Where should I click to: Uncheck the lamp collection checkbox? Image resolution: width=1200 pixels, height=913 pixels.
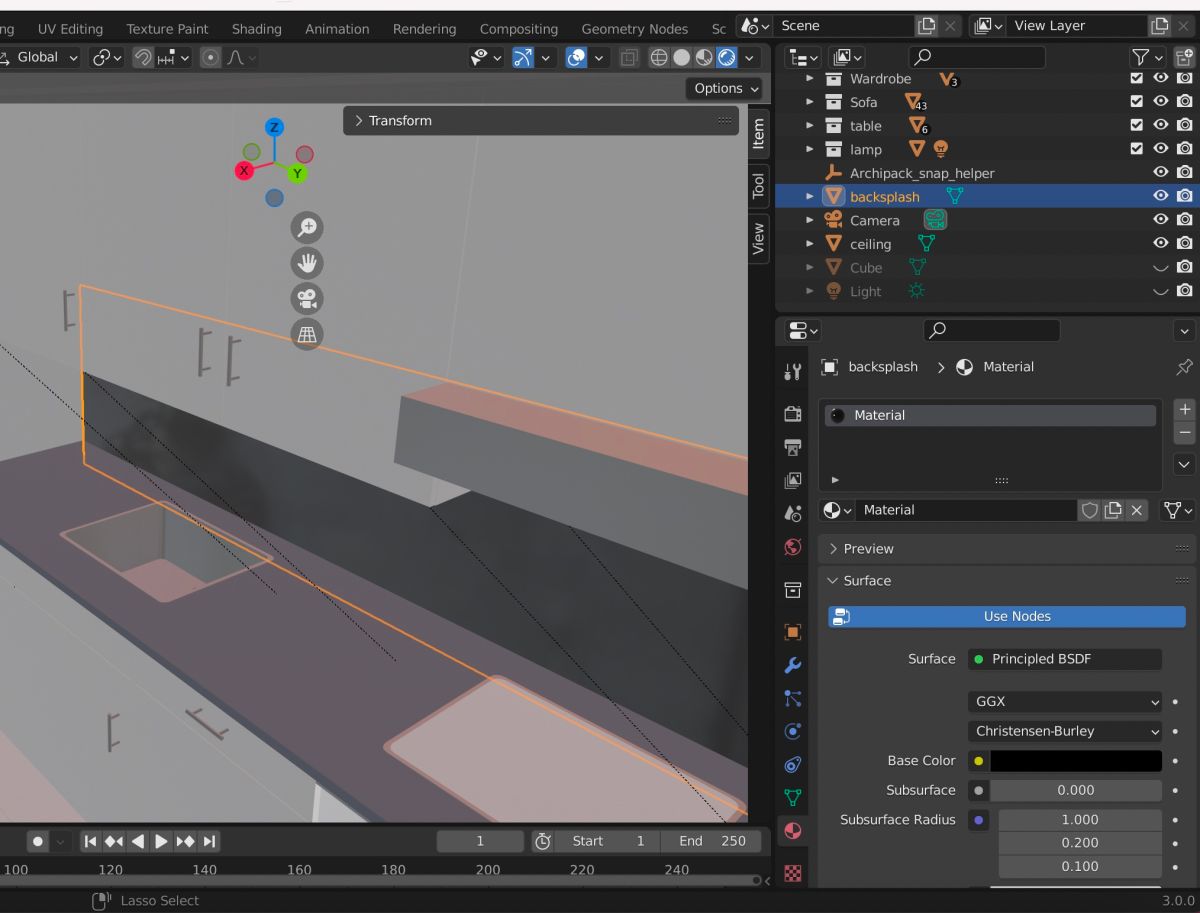[1136, 148]
